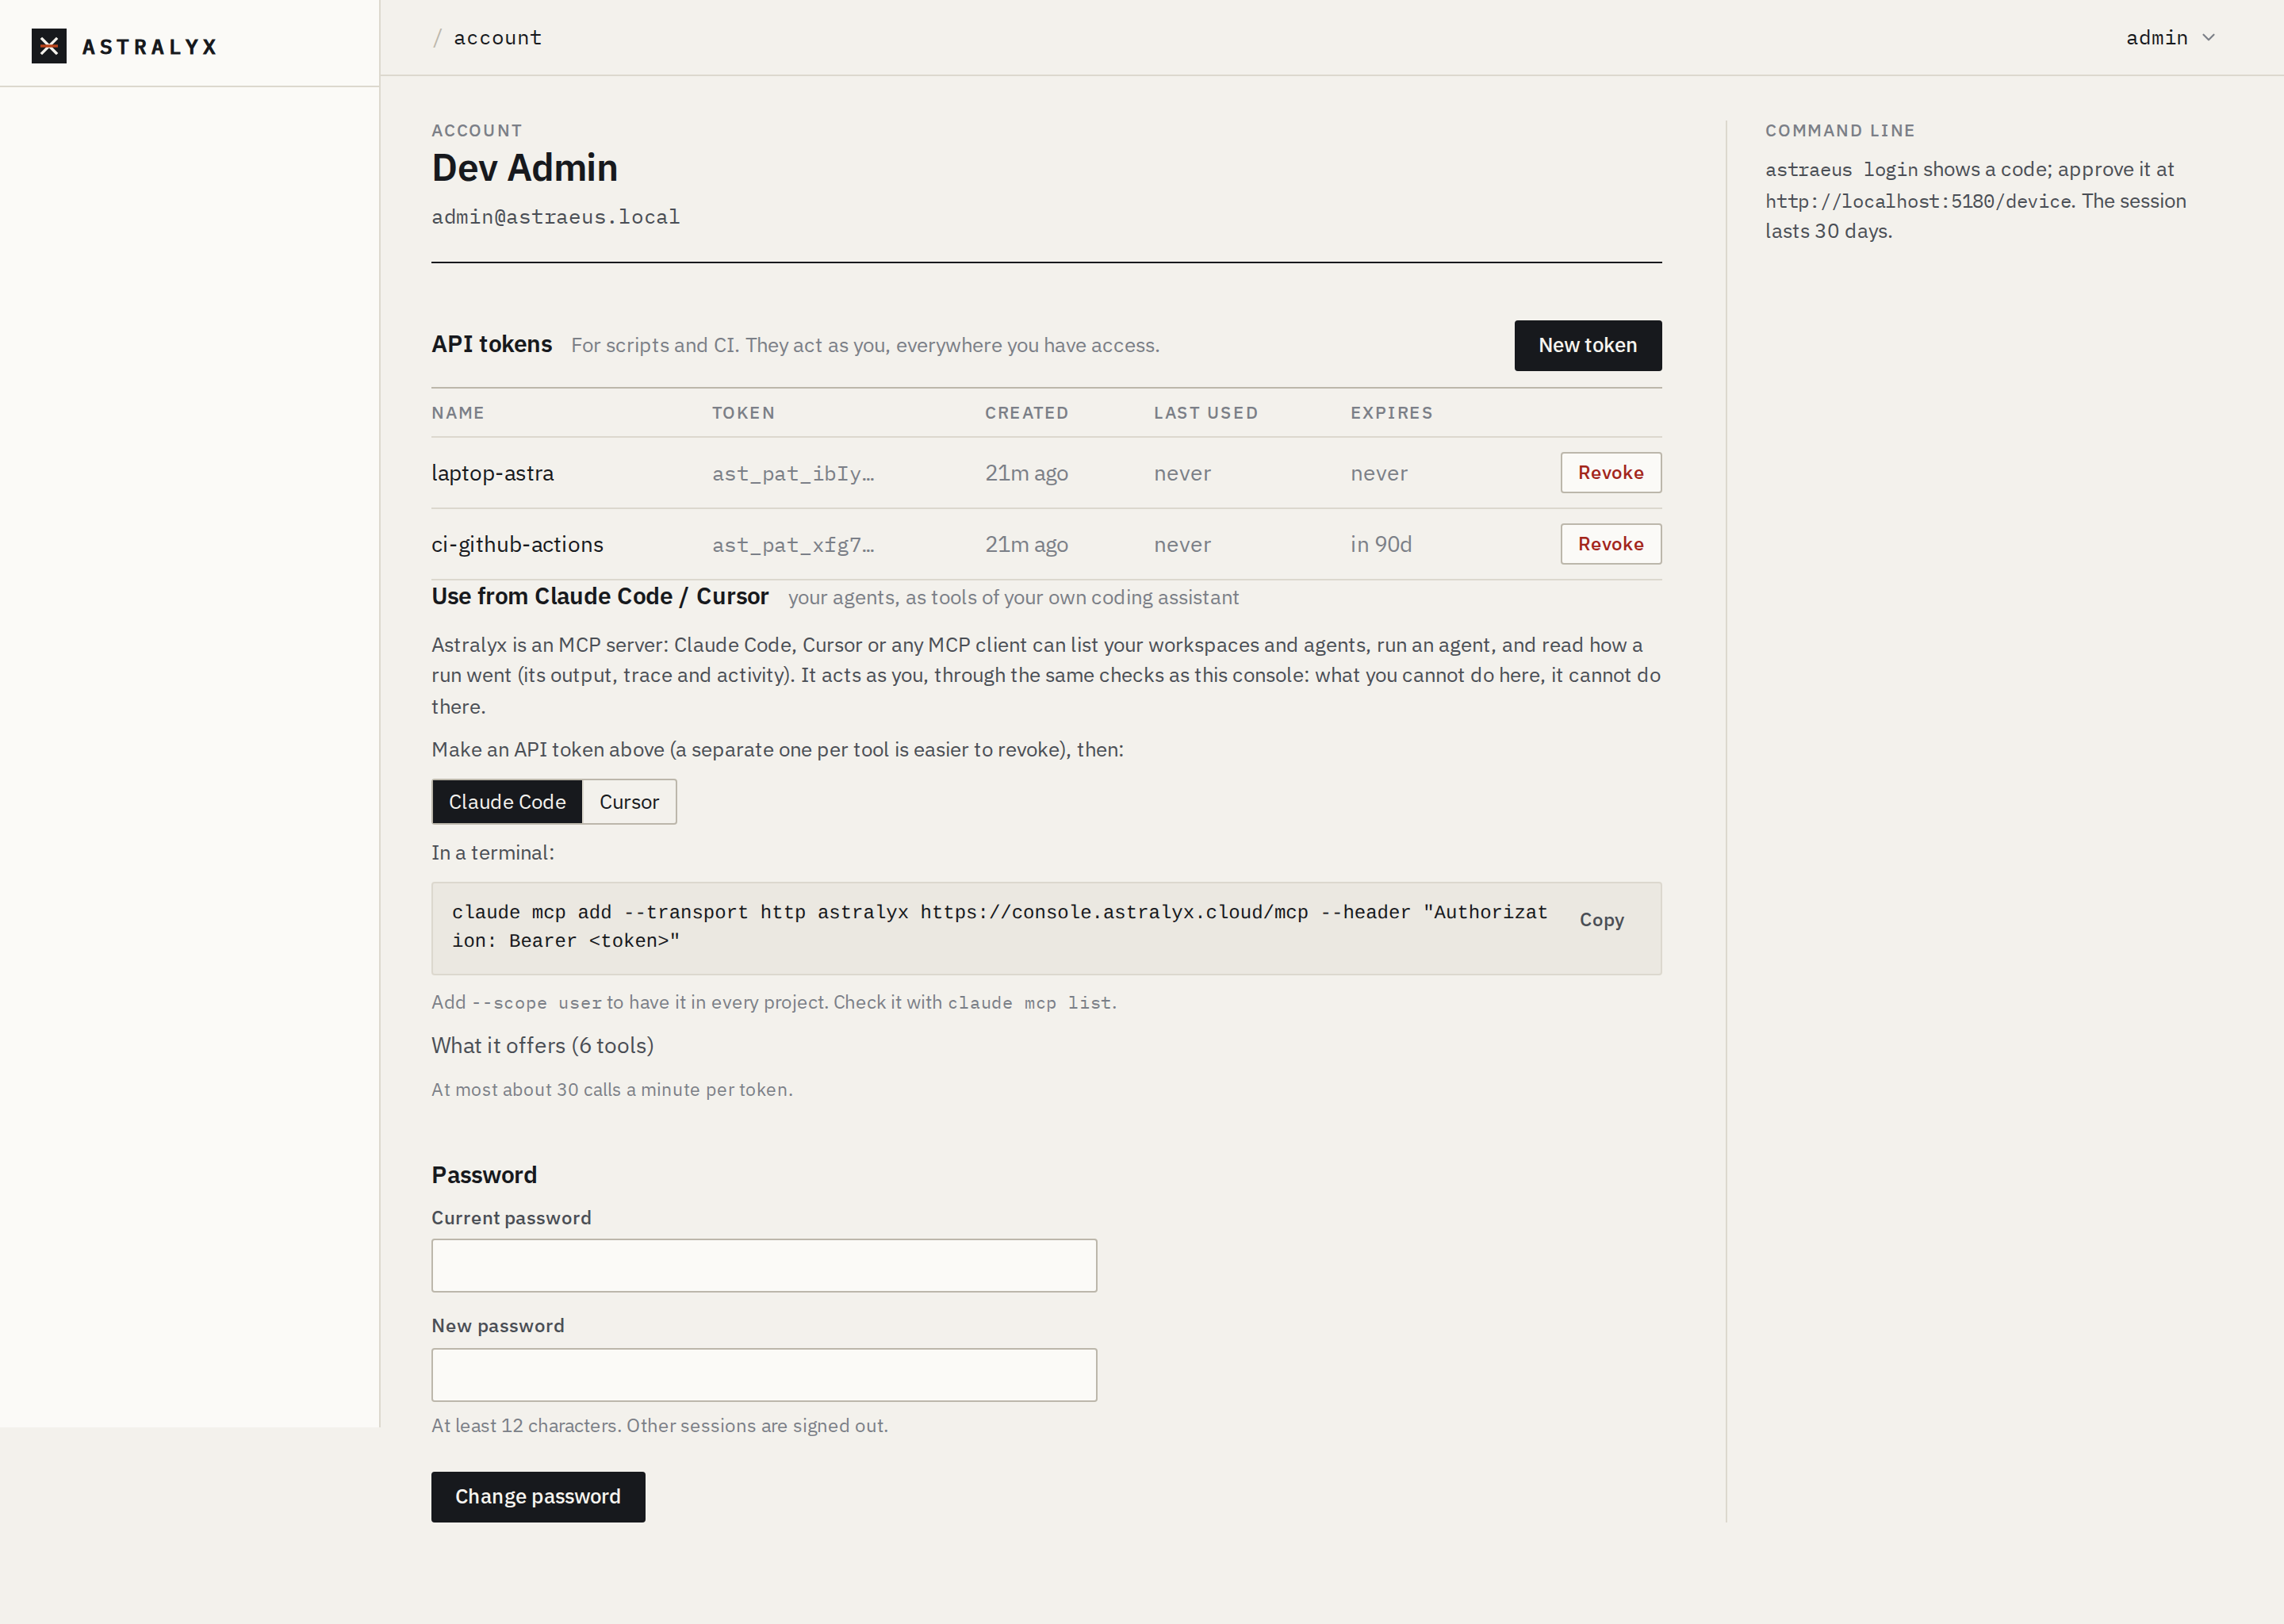Click the Password section heading
2284x1624 pixels.
tap(484, 1175)
